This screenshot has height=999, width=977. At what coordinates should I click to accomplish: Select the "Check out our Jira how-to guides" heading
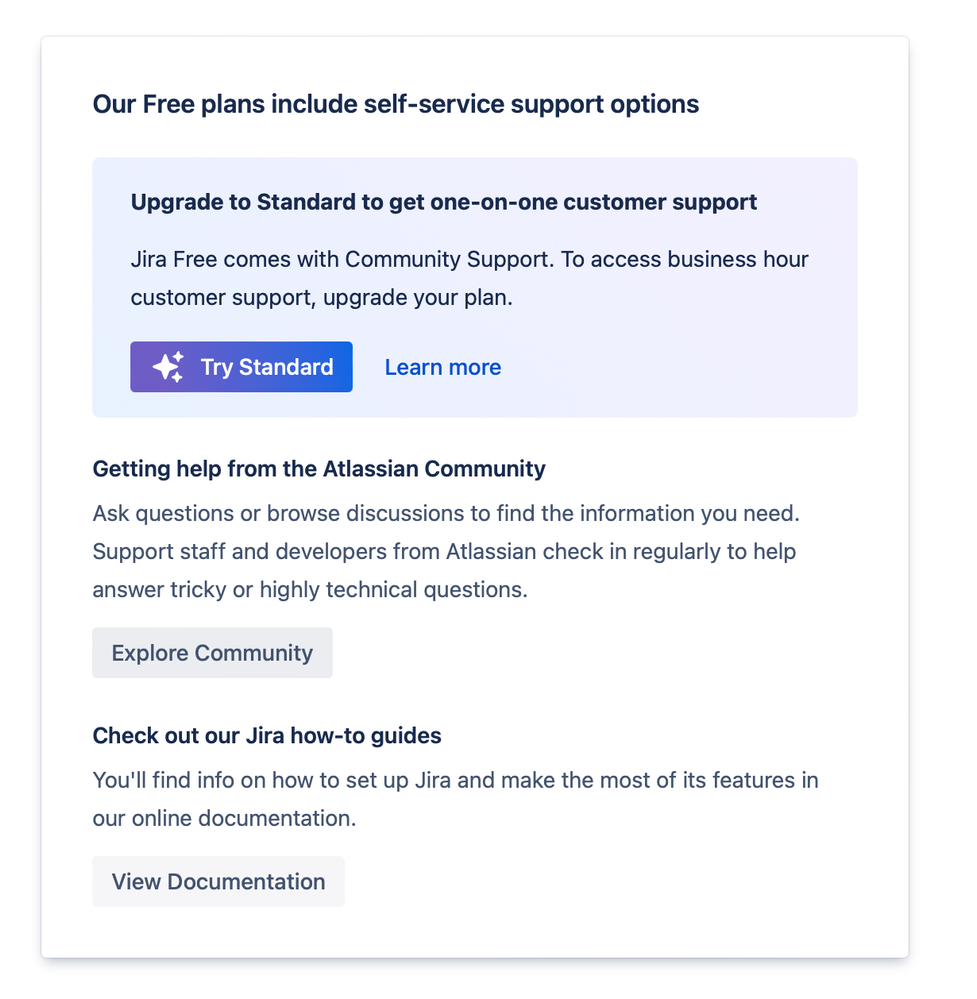point(267,736)
